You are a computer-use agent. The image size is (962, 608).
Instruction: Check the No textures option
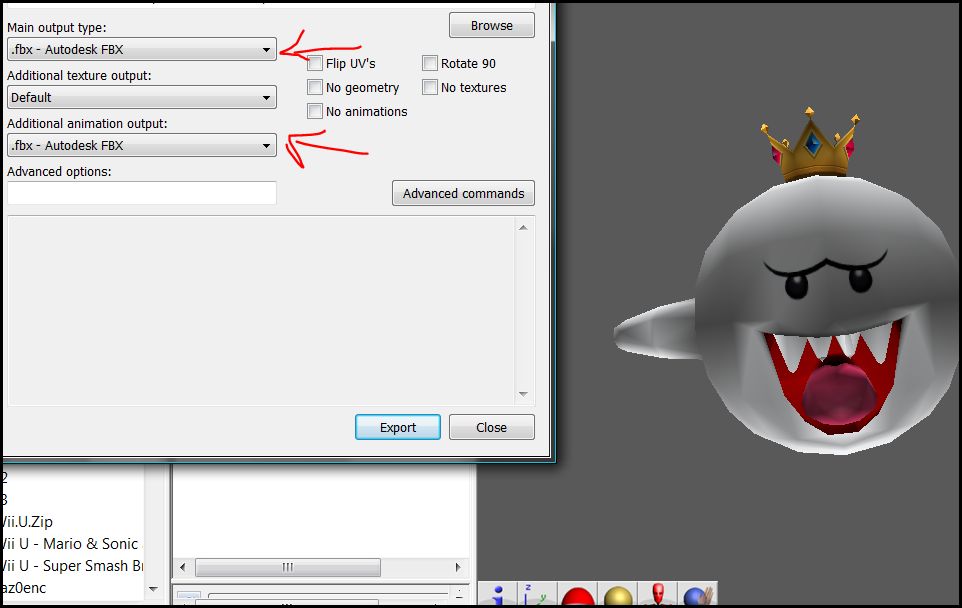click(x=430, y=87)
